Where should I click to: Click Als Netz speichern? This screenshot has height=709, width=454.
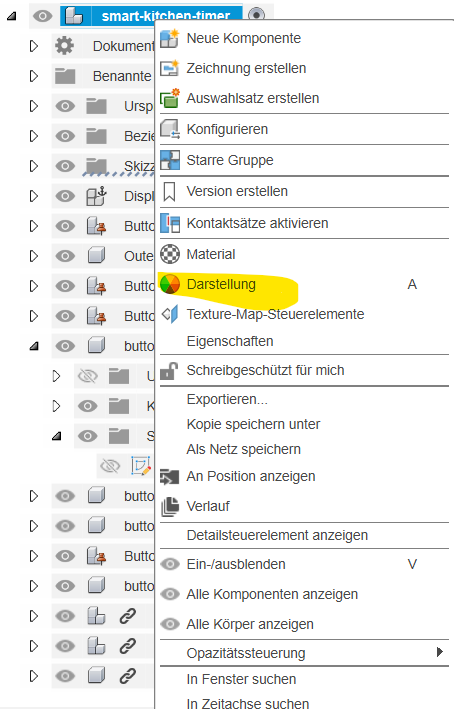click(243, 449)
